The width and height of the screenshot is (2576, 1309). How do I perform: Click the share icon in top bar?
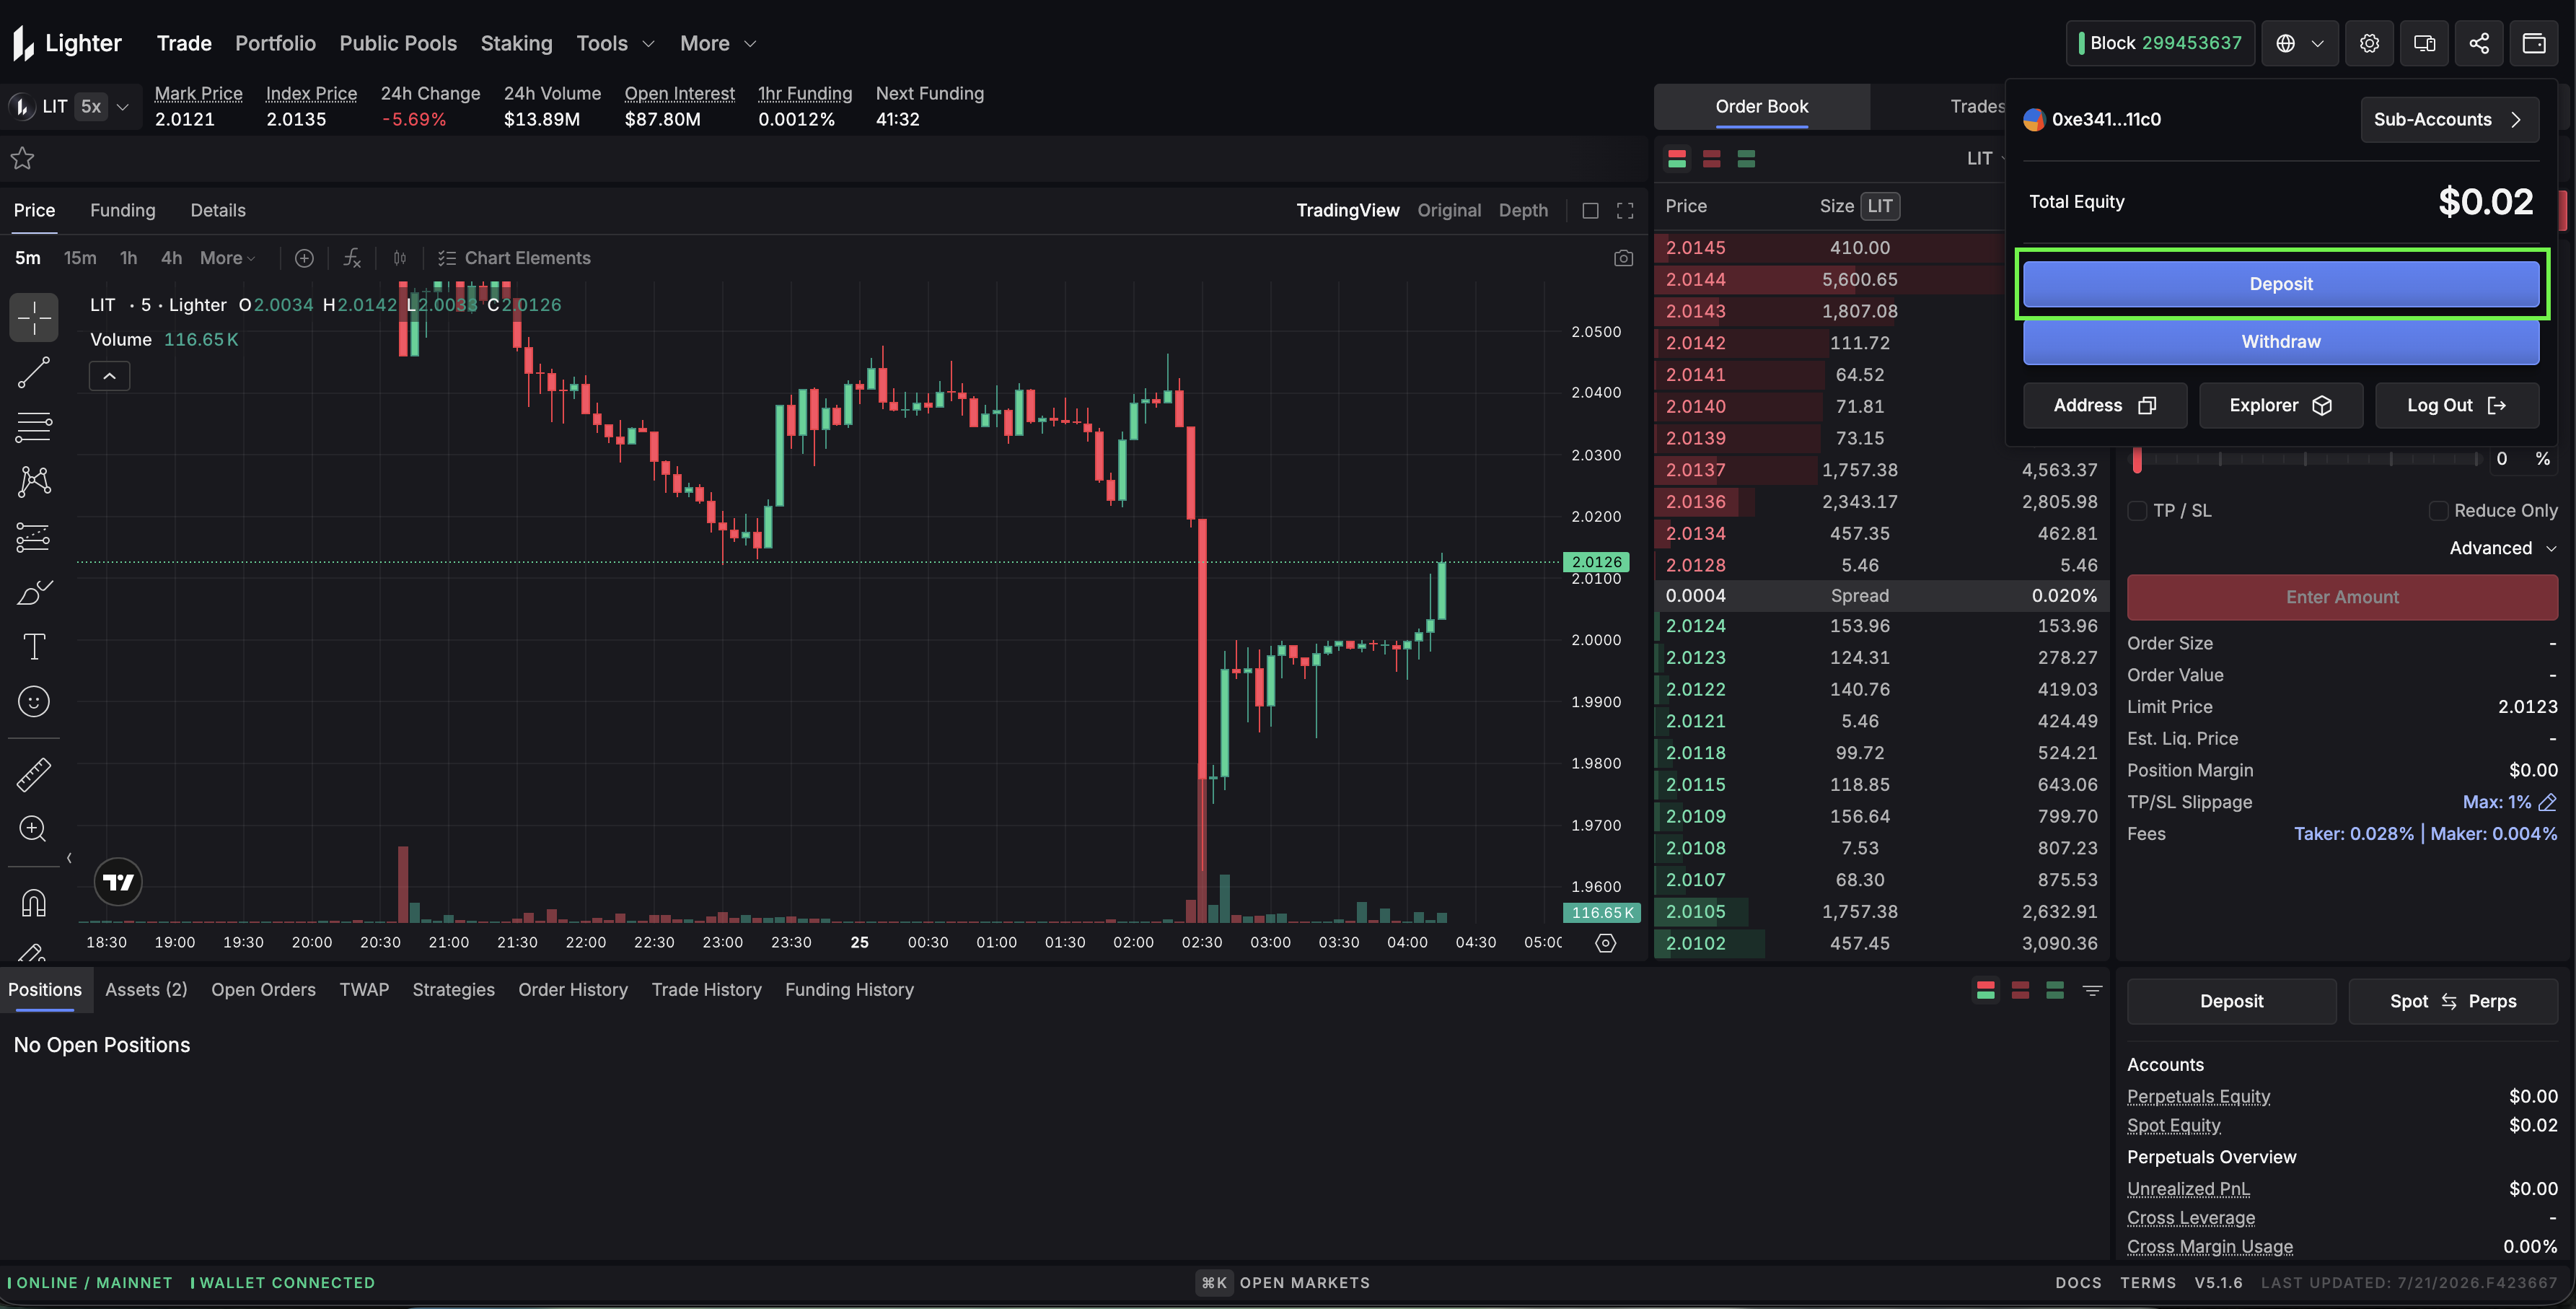2479,43
